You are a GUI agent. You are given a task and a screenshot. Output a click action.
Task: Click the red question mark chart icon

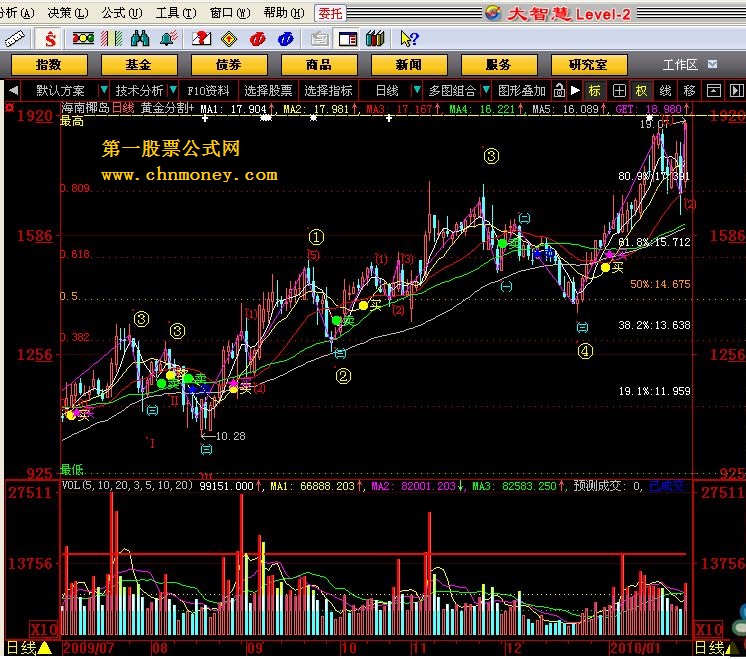coord(201,39)
